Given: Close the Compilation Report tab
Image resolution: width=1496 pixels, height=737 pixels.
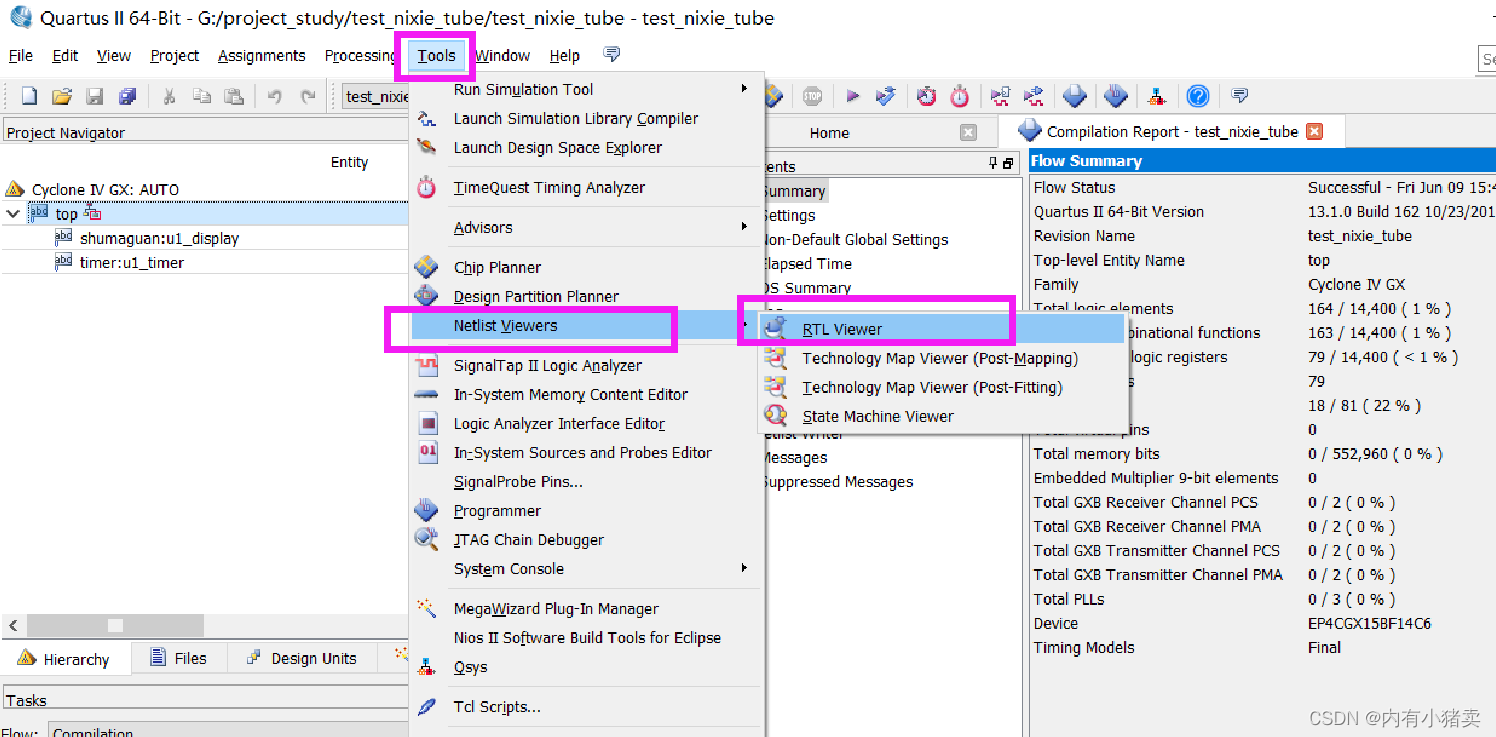Looking at the screenshot, I should 1315,131.
